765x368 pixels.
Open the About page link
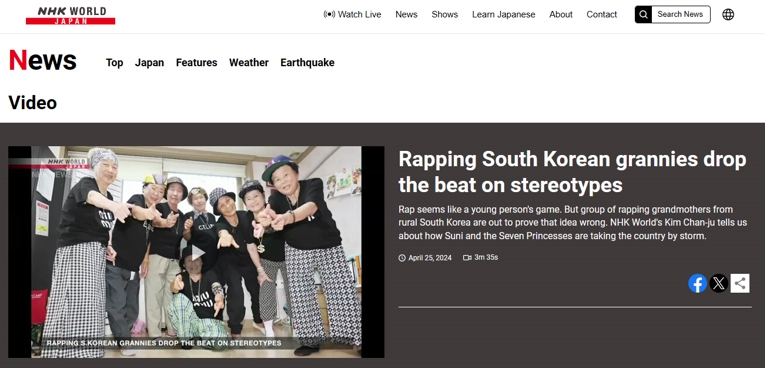[561, 15]
